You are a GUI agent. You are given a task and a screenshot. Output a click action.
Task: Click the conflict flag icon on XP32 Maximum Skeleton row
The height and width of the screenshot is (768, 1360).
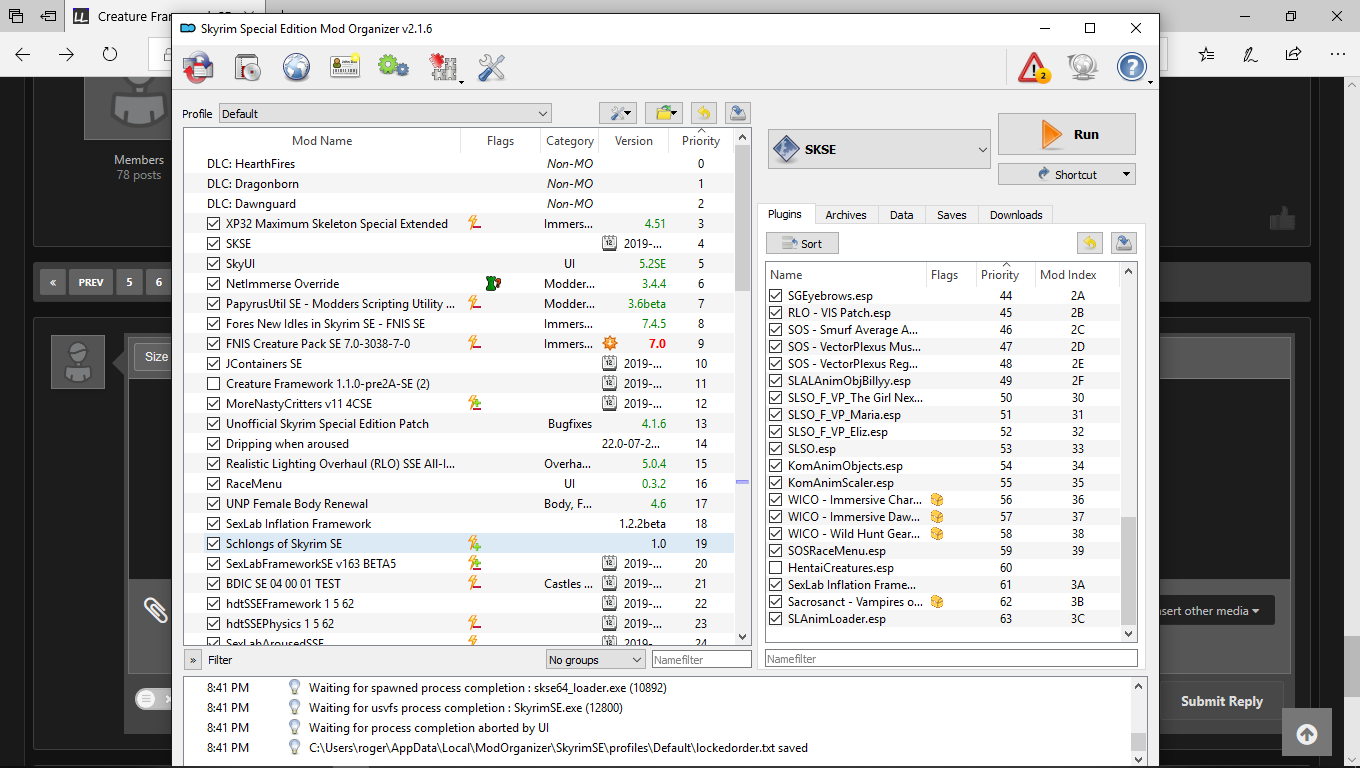[x=475, y=223]
